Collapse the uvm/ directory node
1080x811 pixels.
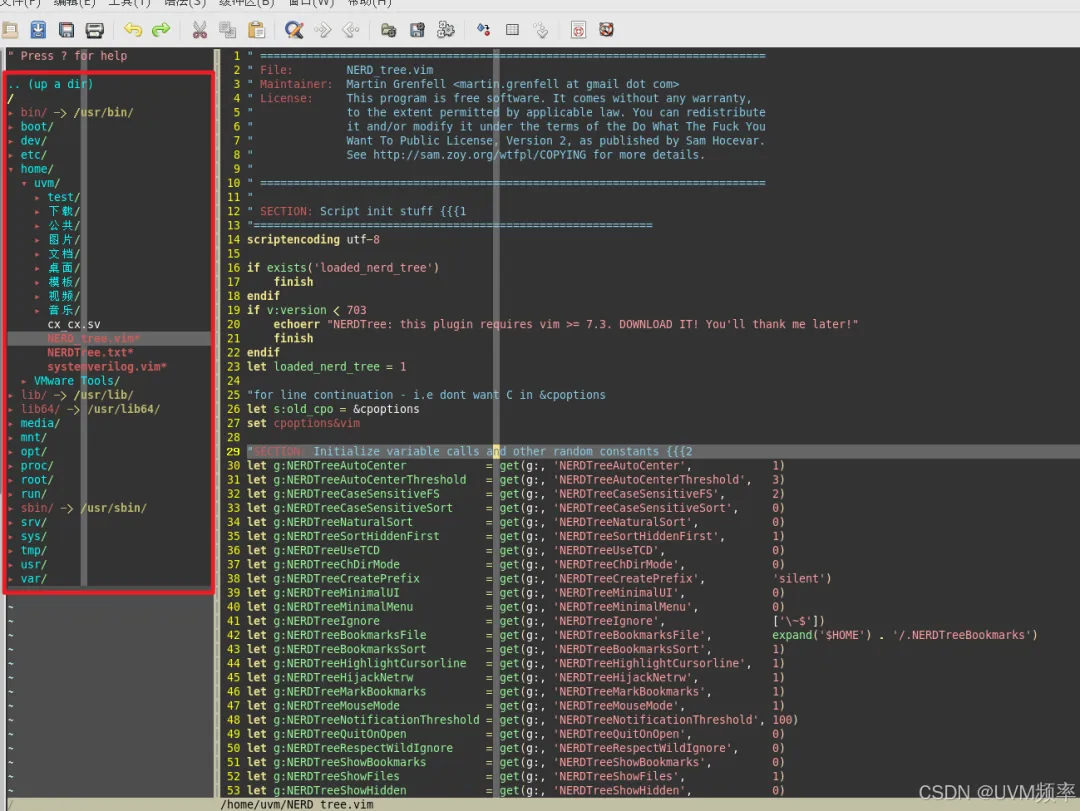[46, 183]
